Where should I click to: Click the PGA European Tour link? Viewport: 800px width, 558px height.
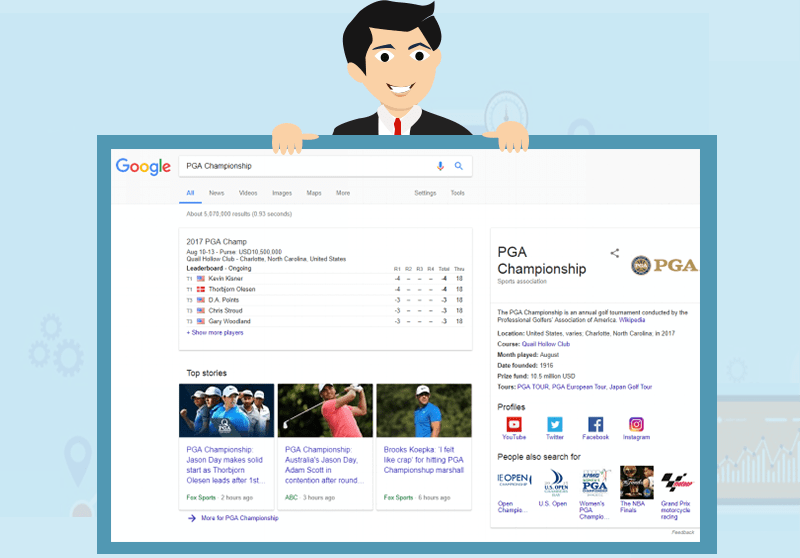(579, 387)
